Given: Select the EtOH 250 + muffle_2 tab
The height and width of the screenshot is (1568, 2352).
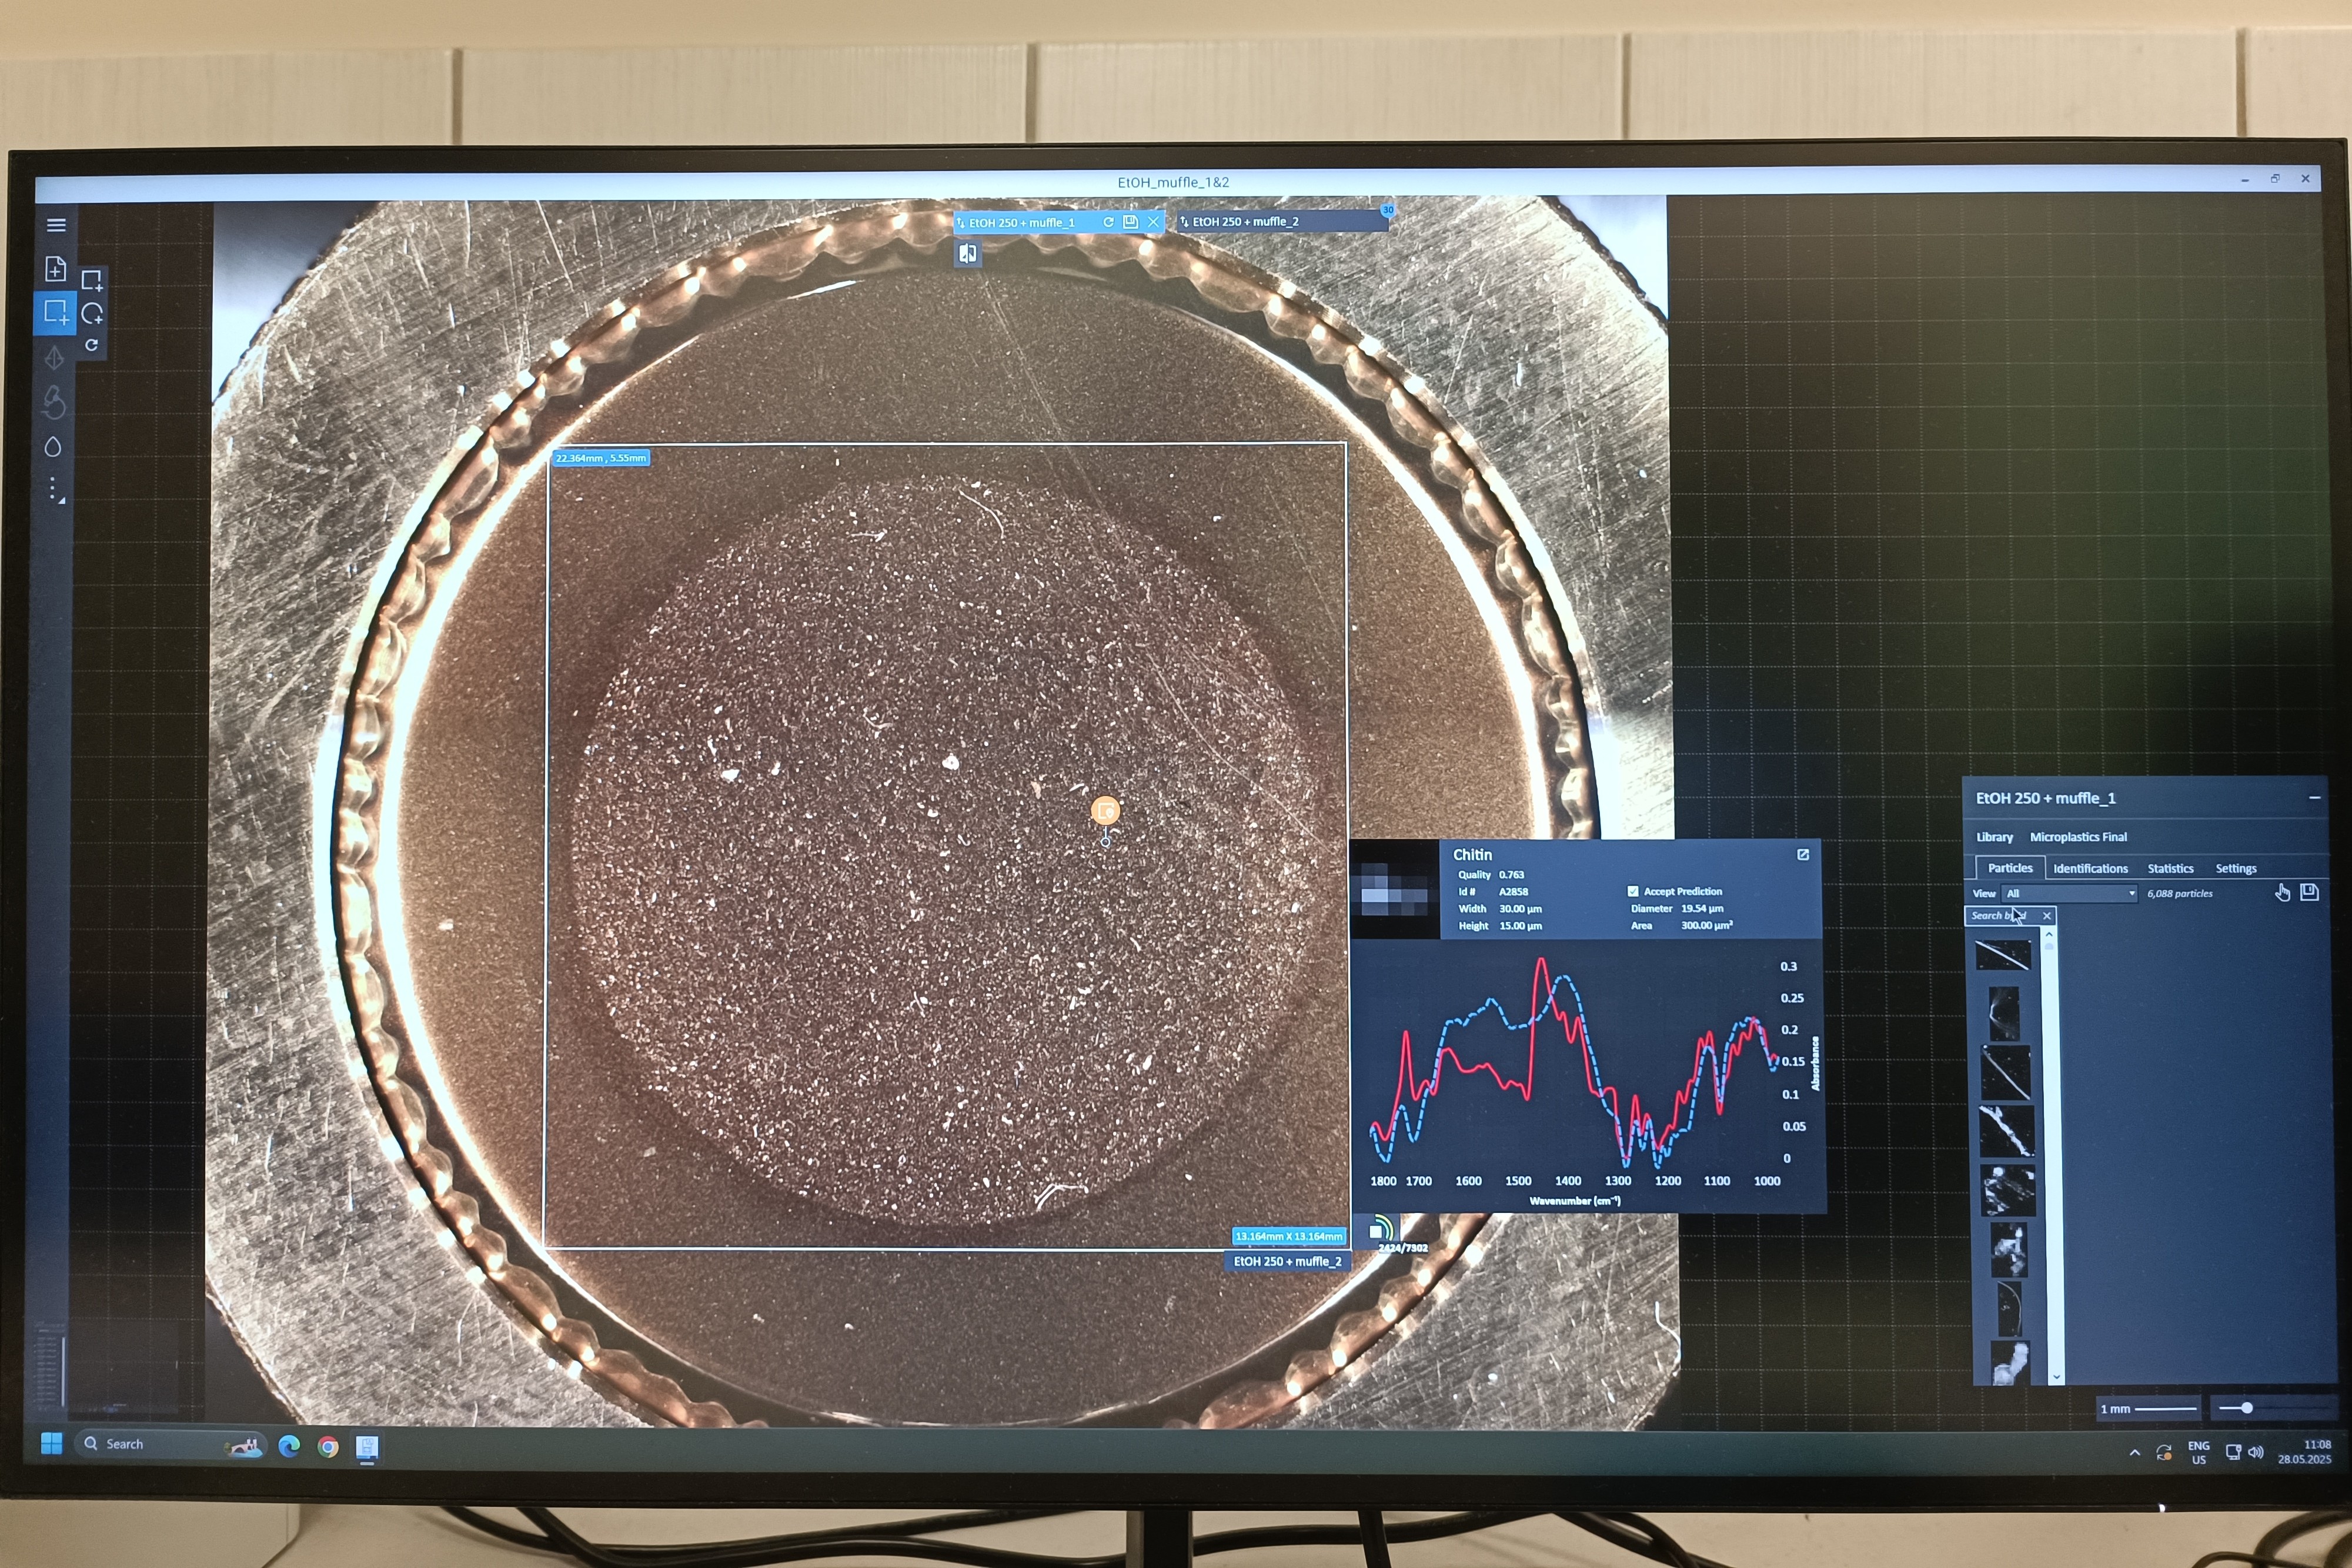Looking at the screenshot, I should pos(1245,222).
